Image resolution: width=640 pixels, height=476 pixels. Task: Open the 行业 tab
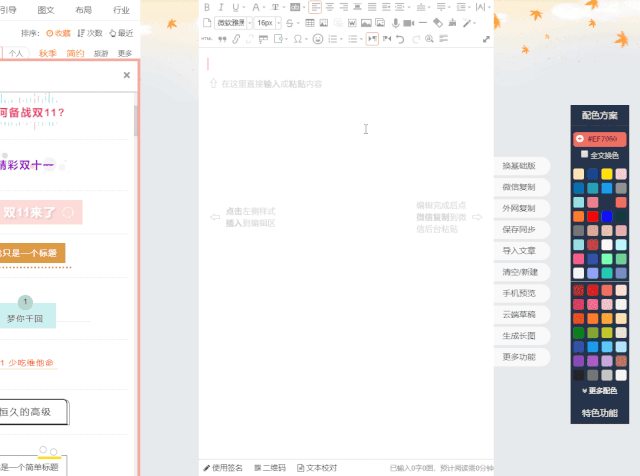click(121, 9)
